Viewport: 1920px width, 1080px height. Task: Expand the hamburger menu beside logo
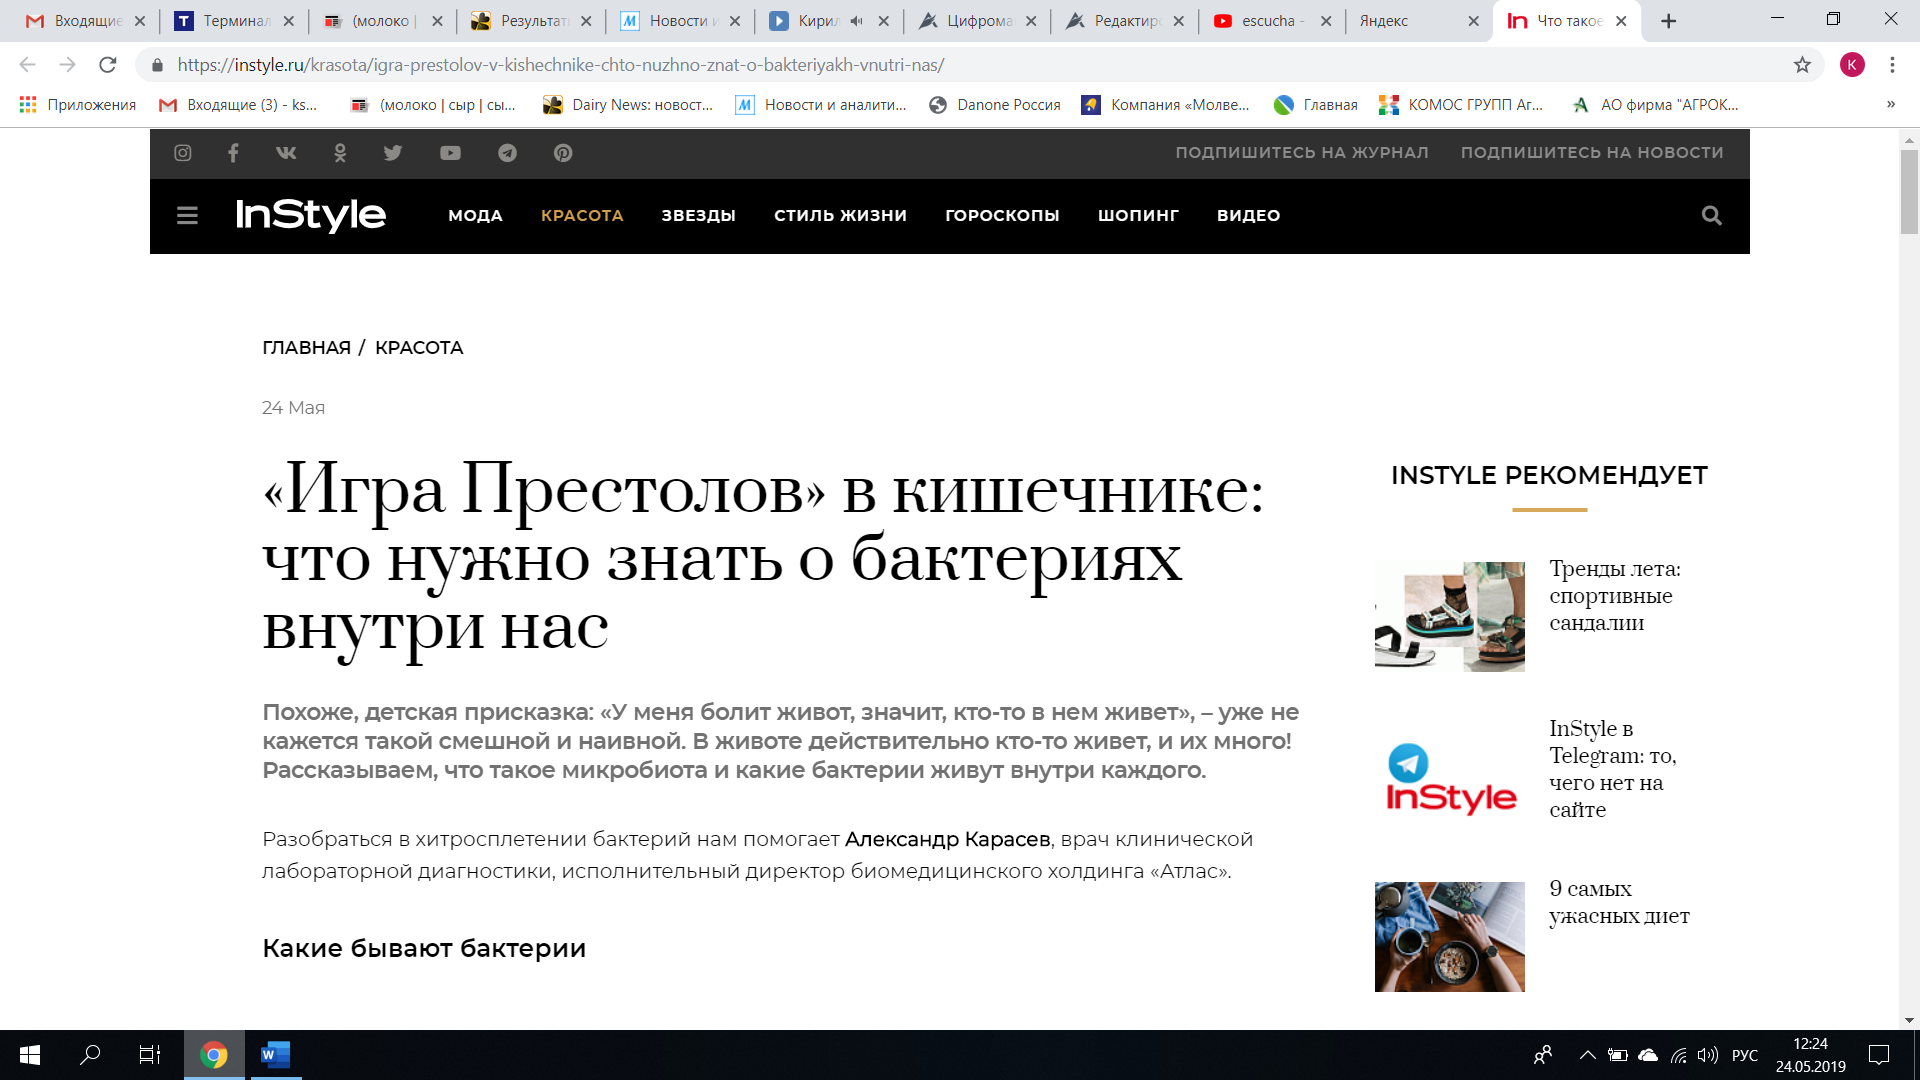187,216
